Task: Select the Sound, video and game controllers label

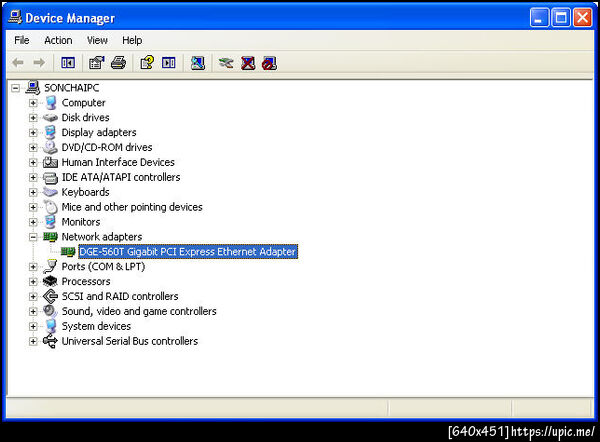Action: click(139, 311)
